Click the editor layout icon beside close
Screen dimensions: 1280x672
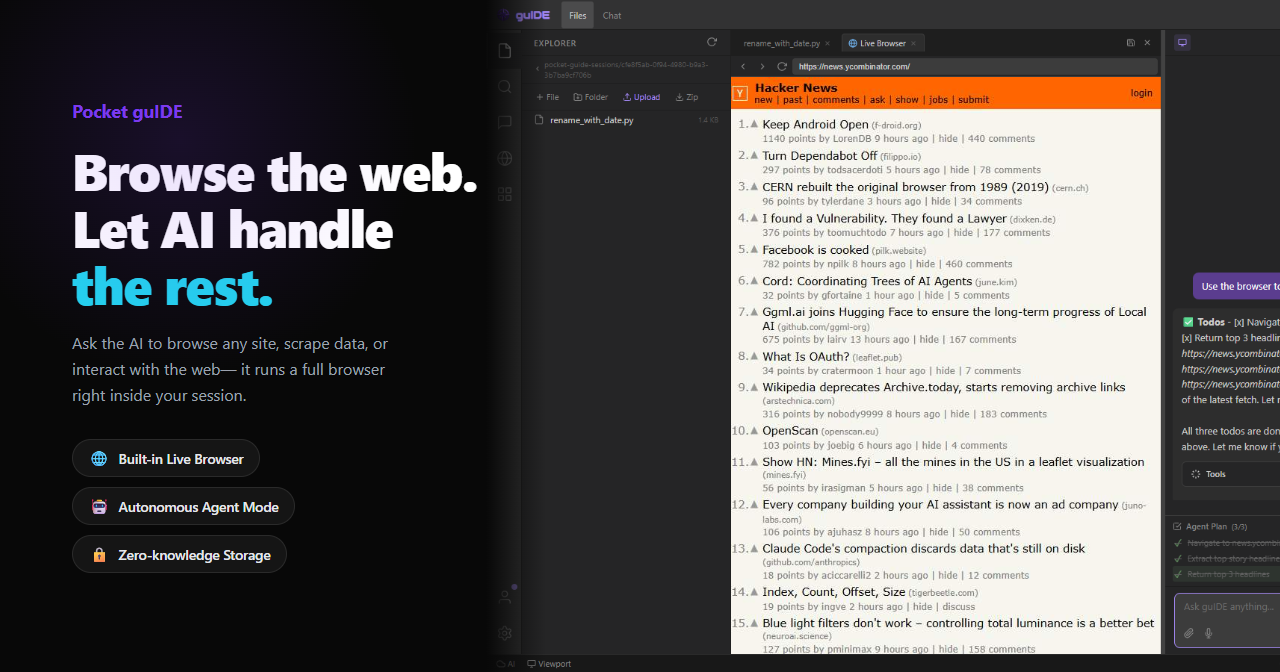(x=1130, y=43)
